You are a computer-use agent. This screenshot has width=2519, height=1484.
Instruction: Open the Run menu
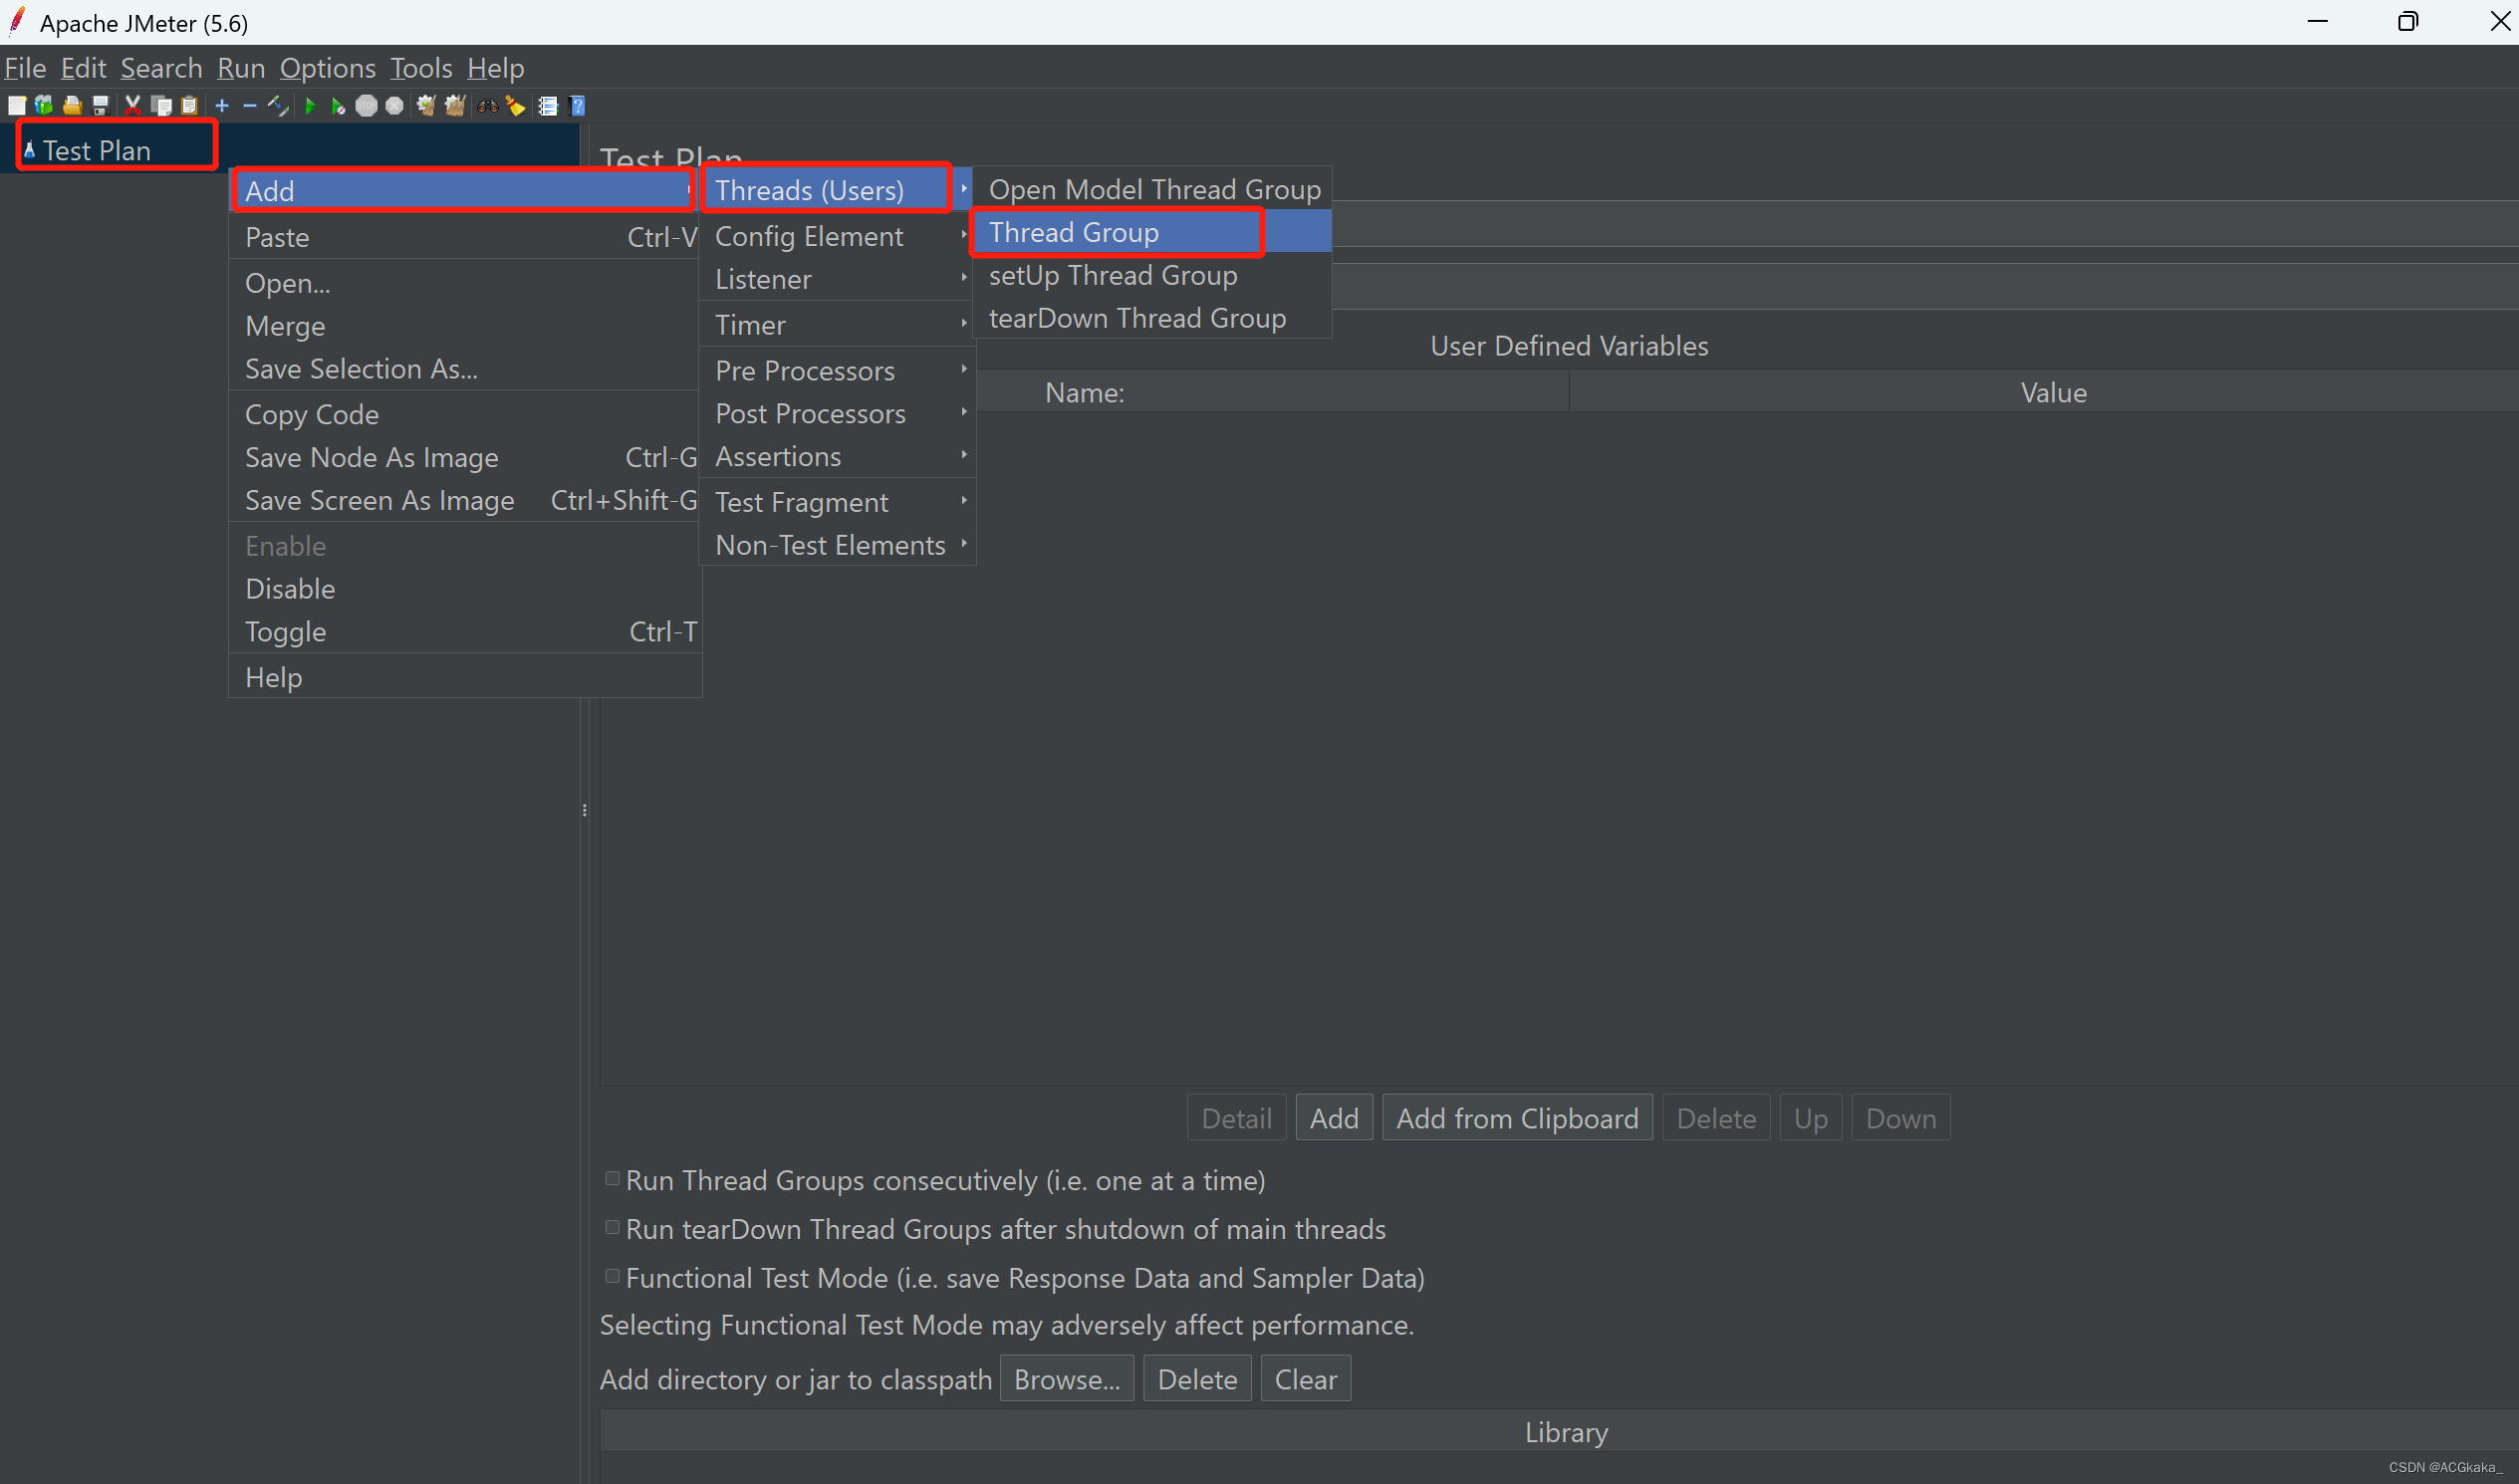point(241,68)
